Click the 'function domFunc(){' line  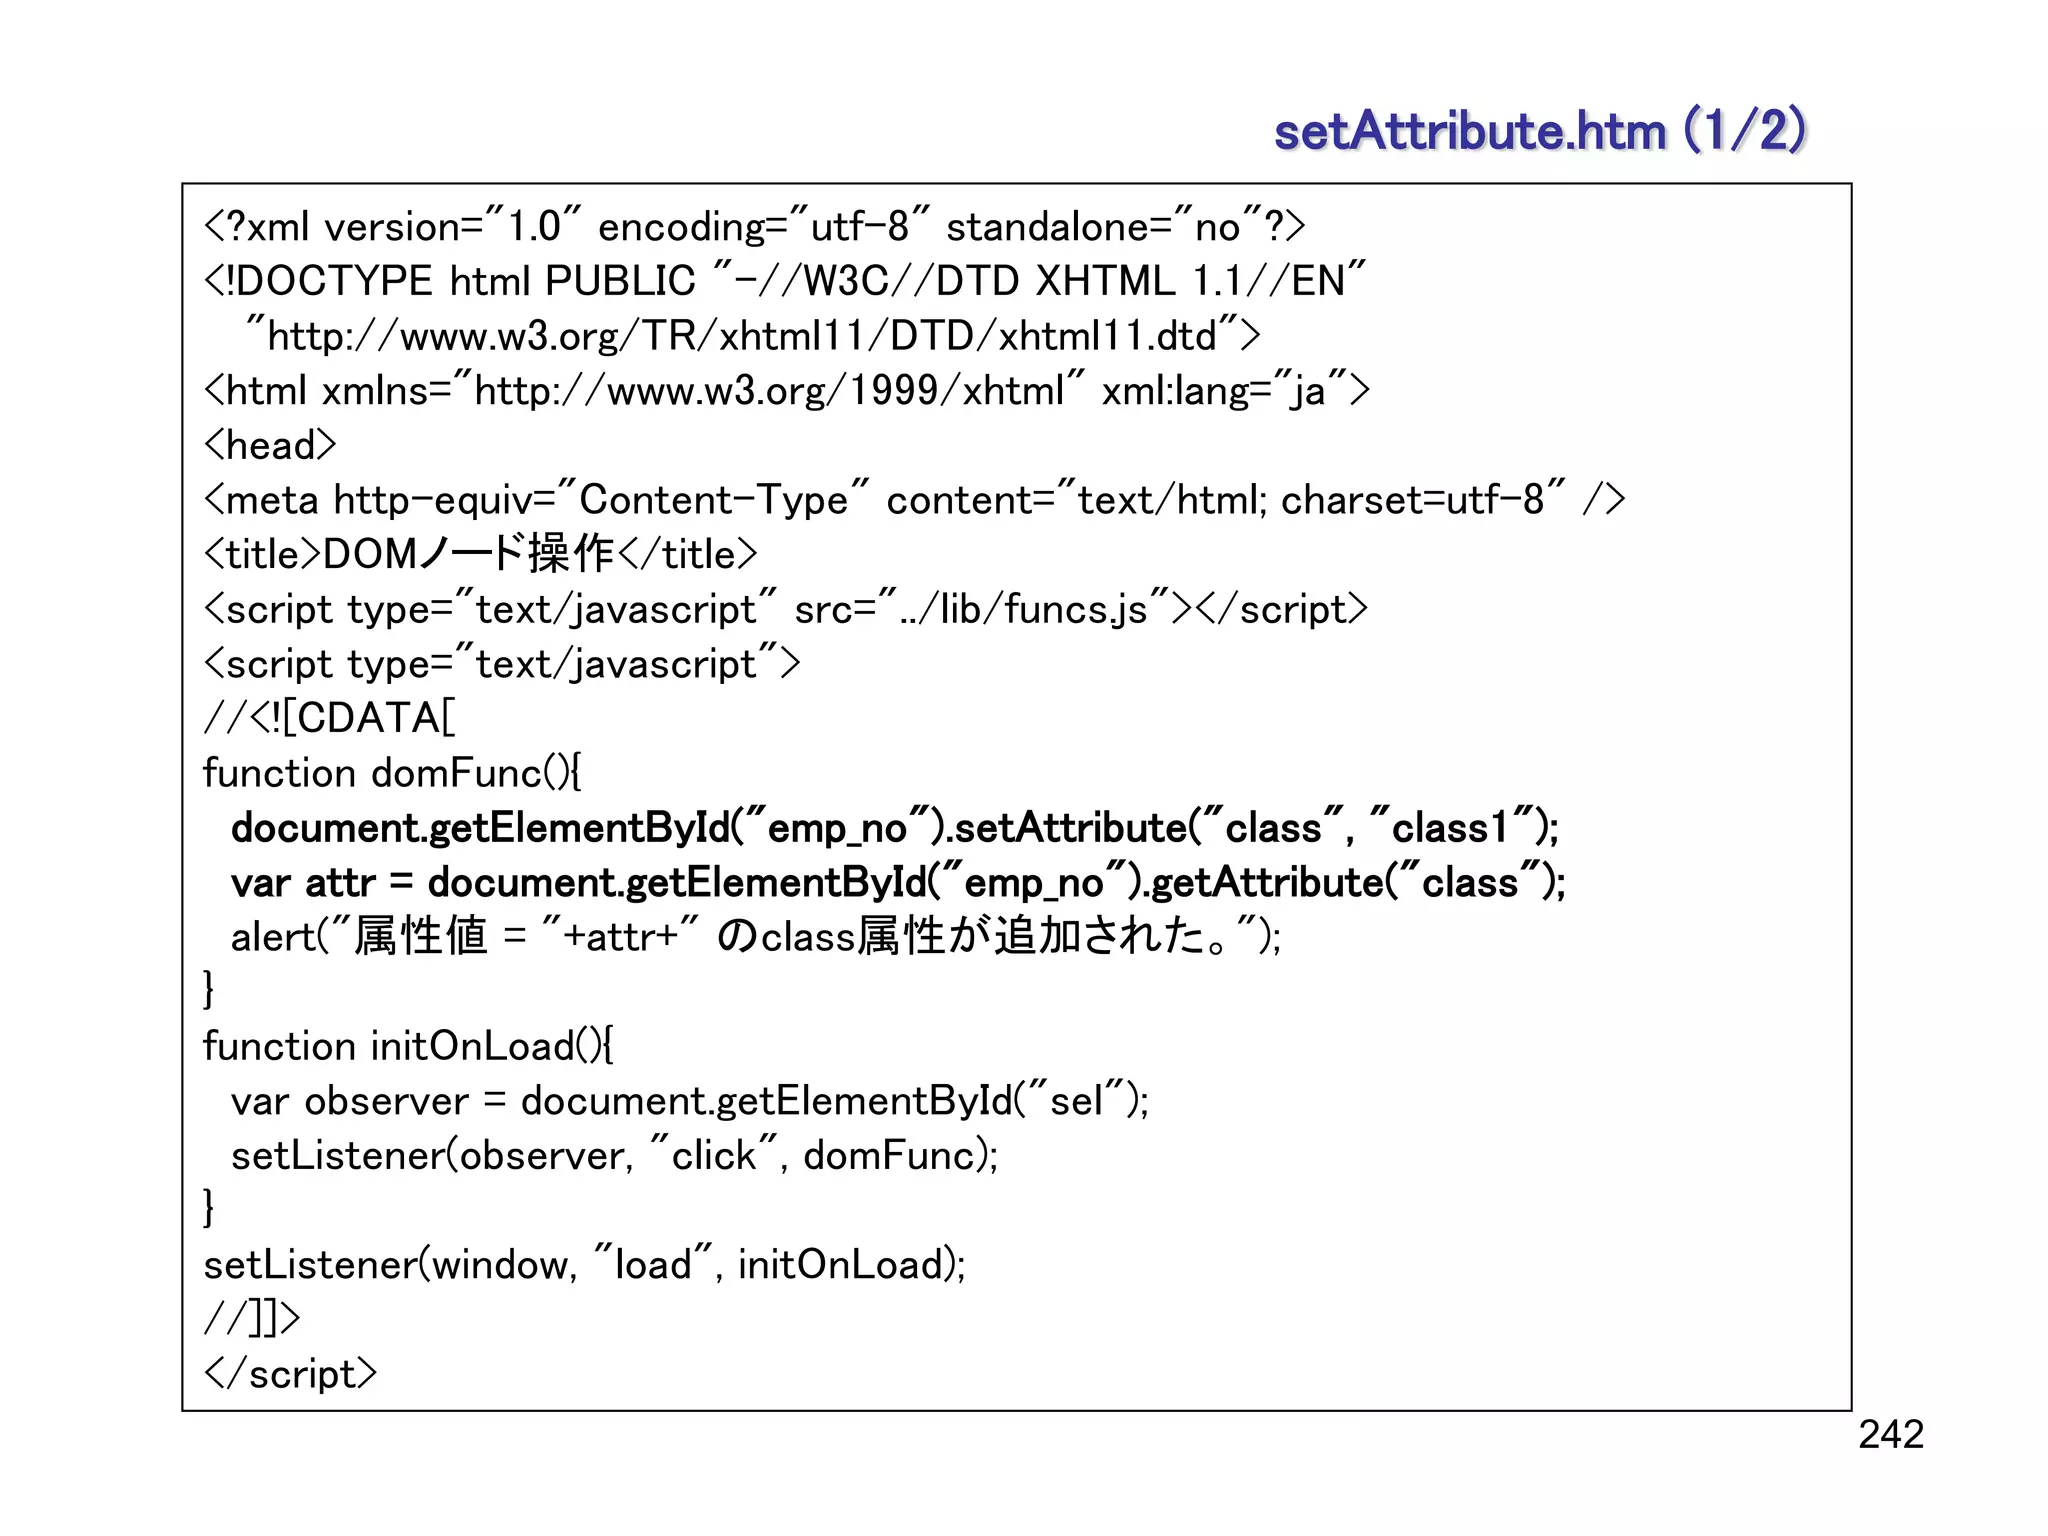tap(393, 773)
